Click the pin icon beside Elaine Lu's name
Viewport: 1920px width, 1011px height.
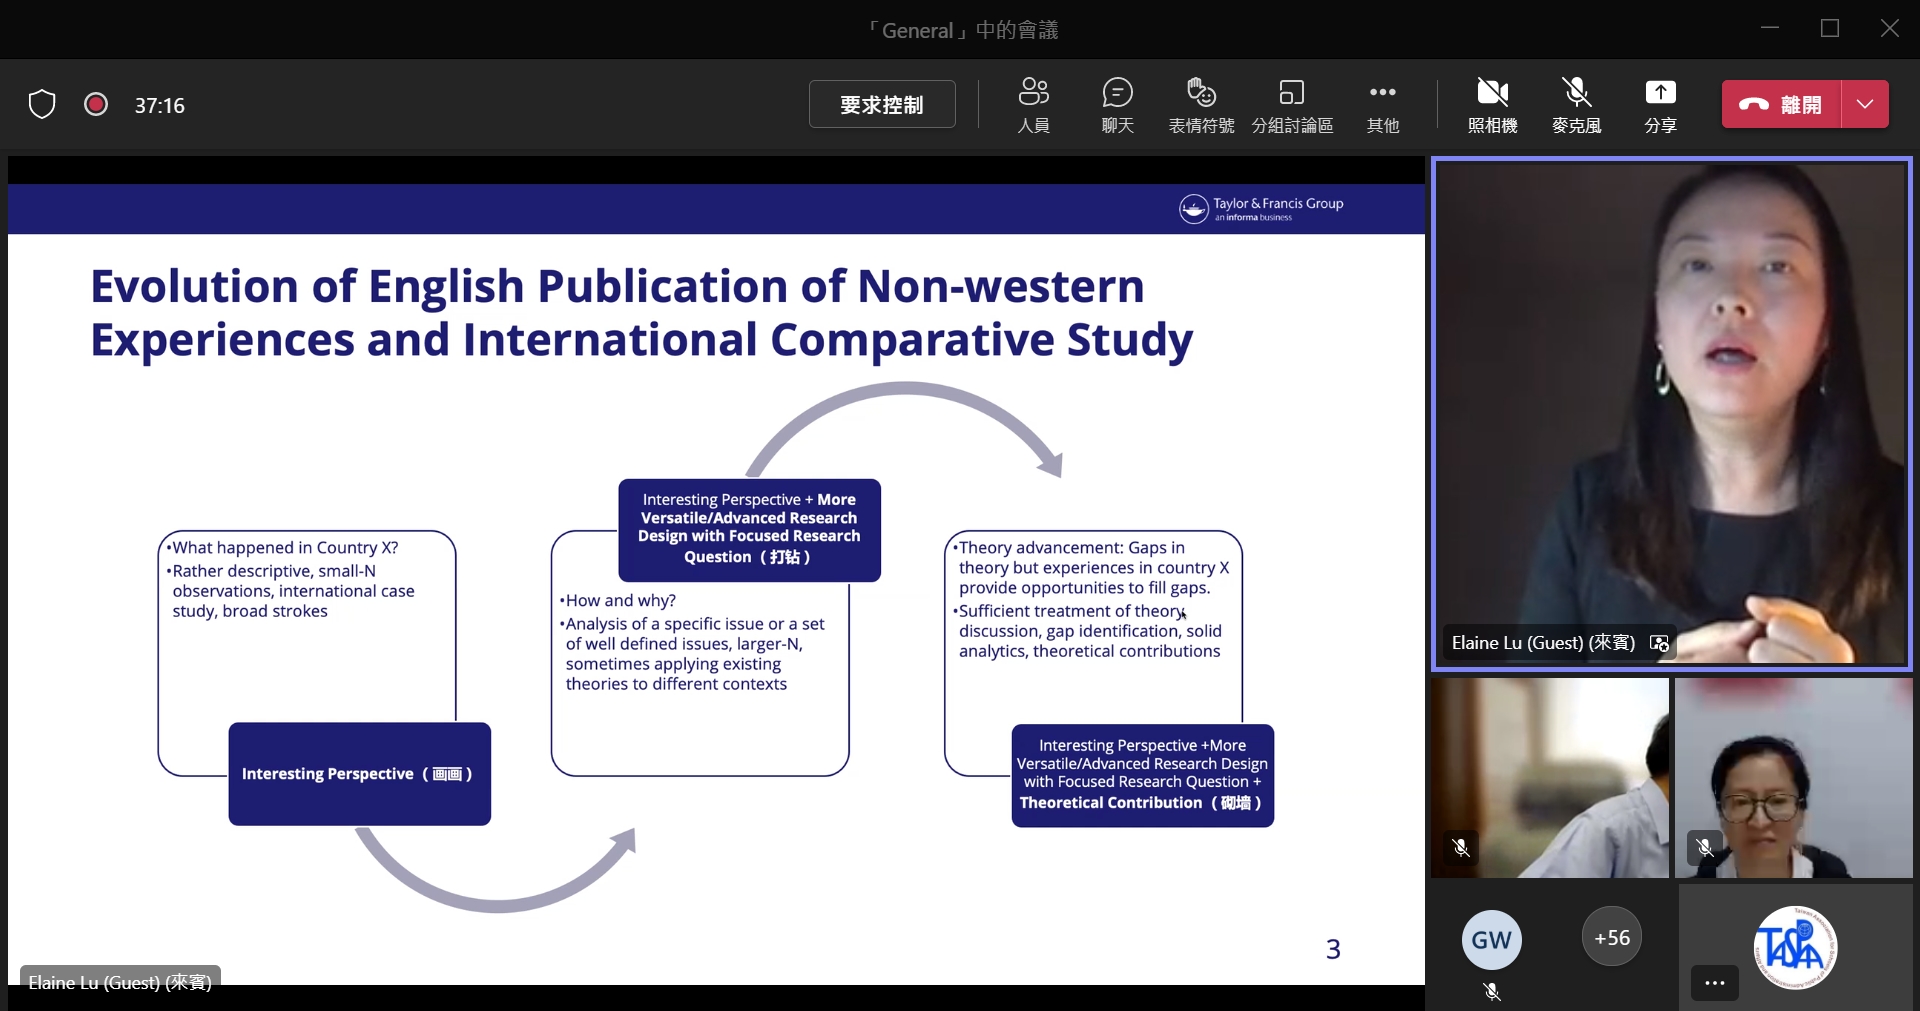point(1660,644)
